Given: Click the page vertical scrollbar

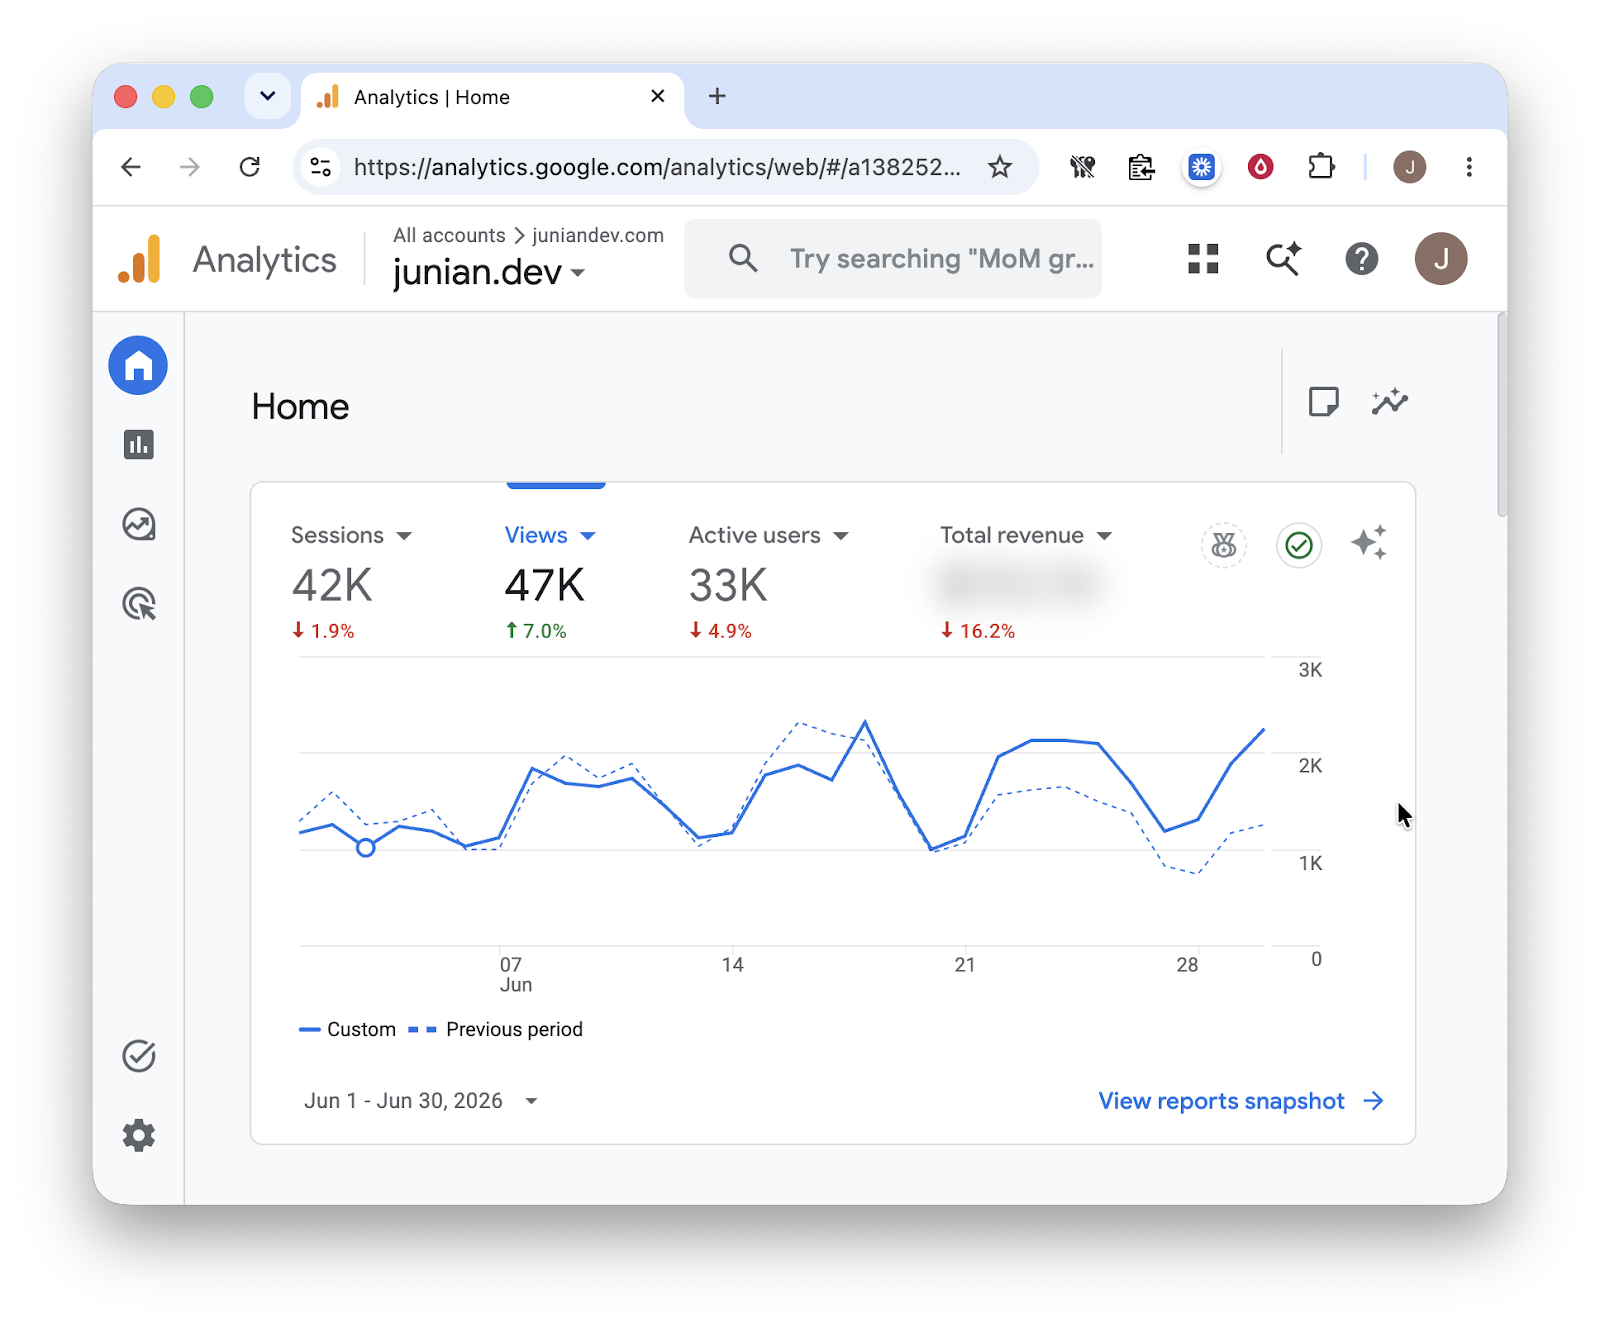Looking at the screenshot, I should 1501,415.
